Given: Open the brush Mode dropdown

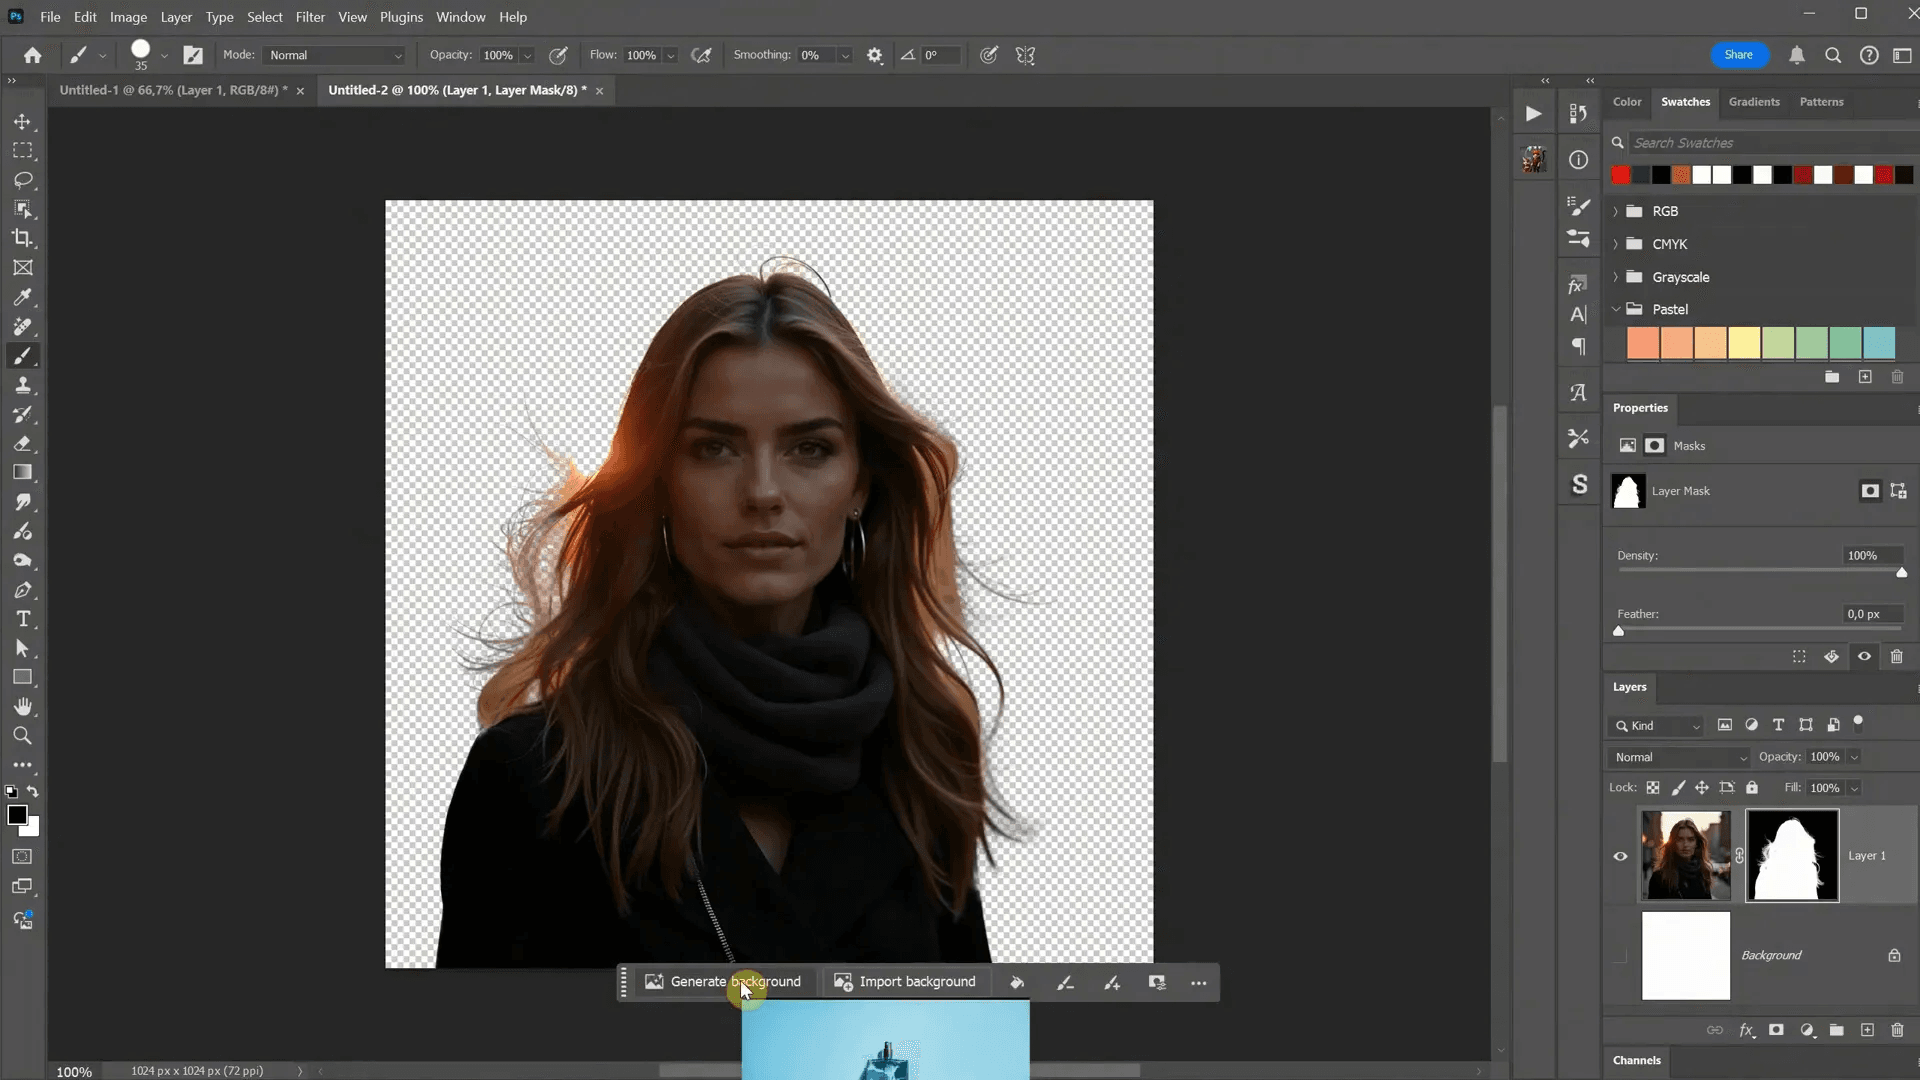Looking at the screenshot, I should [336, 55].
